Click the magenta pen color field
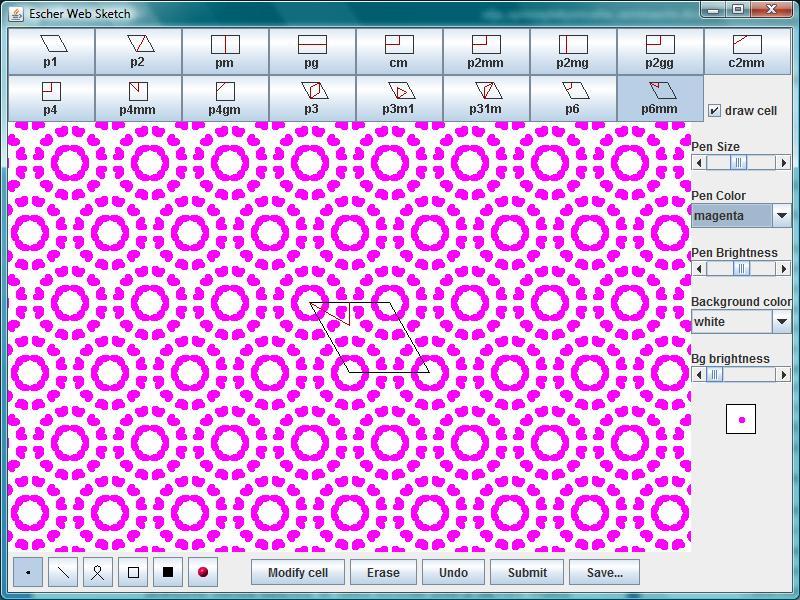This screenshot has width=800, height=600. pyautogui.click(x=732, y=216)
